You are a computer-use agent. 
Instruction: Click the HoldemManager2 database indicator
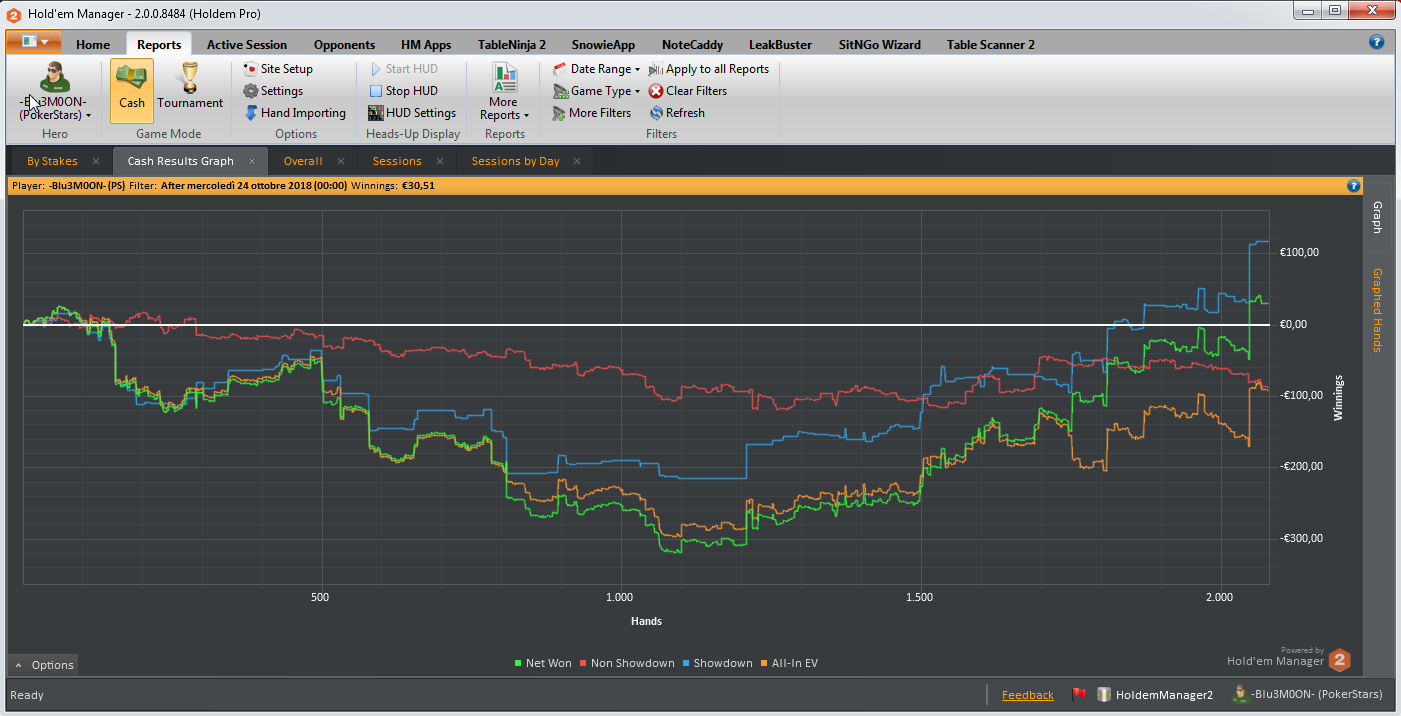(x=1155, y=694)
